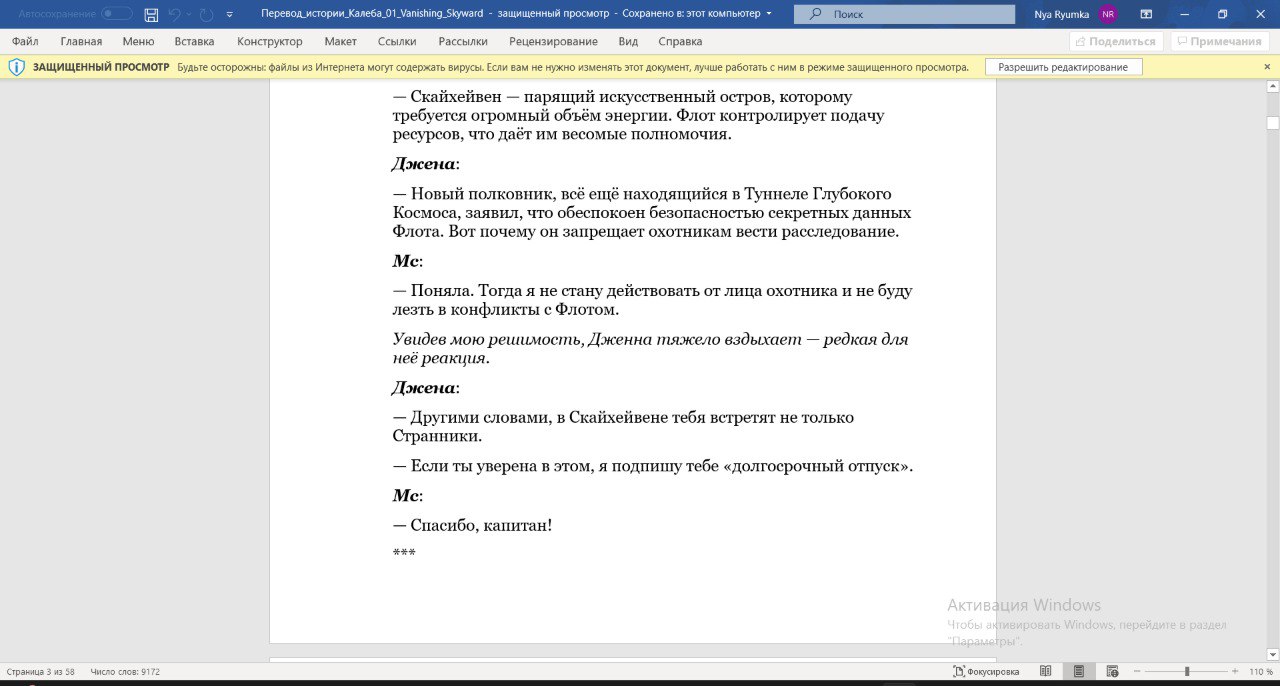The width and height of the screenshot is (1280, 686).
Task: Open the Меню ribbon tab
Action: coord(138,41)
